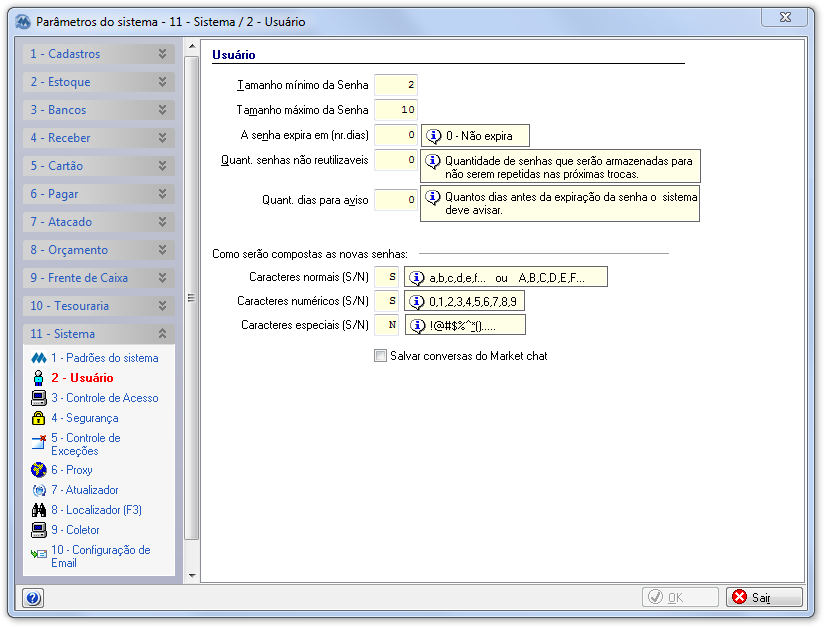Image resolution: width=825 pixels, height=627 pixels.
Task: Focus the Quant. dias para aviso field
Action: [x=396, y=200]
